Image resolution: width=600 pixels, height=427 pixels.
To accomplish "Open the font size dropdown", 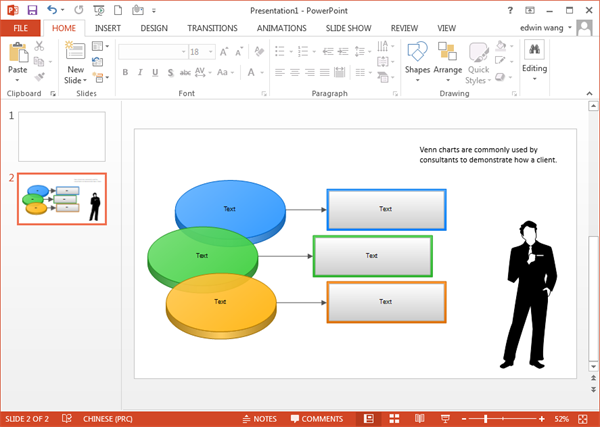I will [x=208, y=51].
